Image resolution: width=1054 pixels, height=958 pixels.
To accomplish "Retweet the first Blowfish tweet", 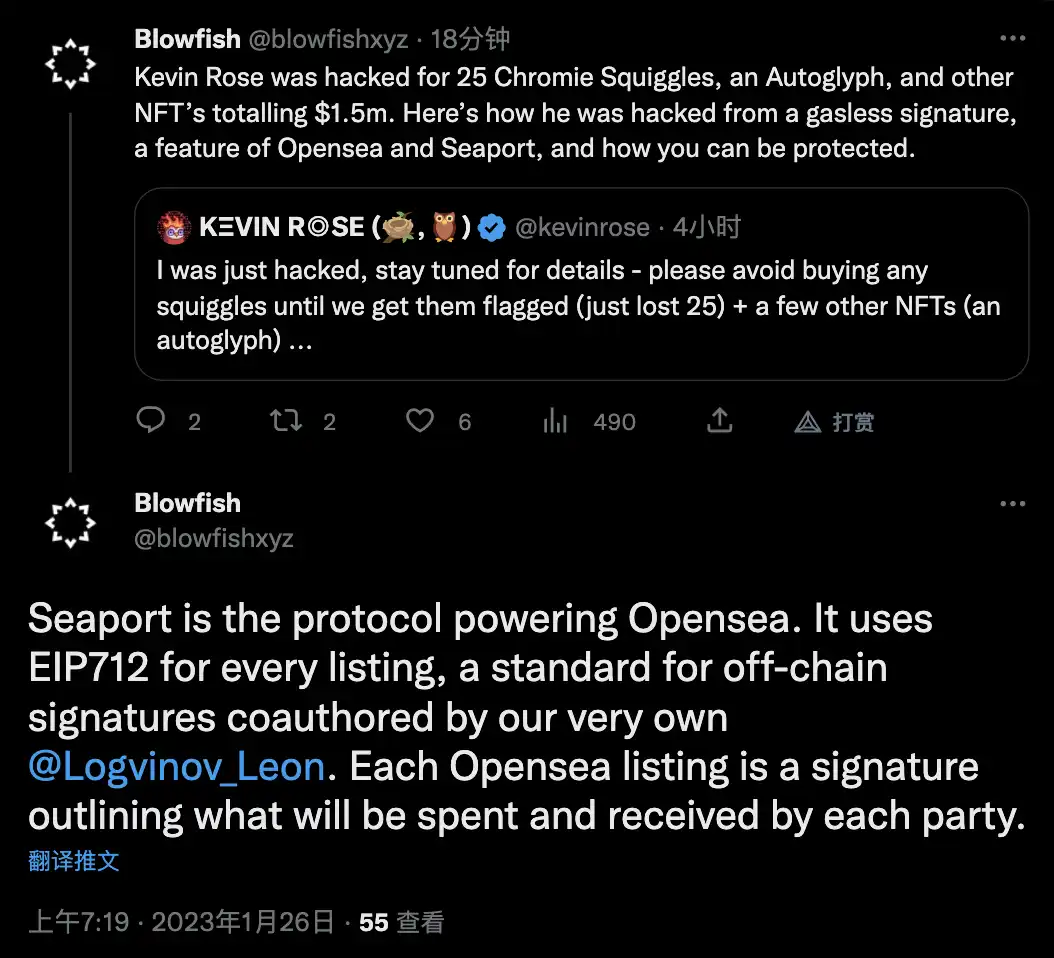I will [x=286, y=421].
